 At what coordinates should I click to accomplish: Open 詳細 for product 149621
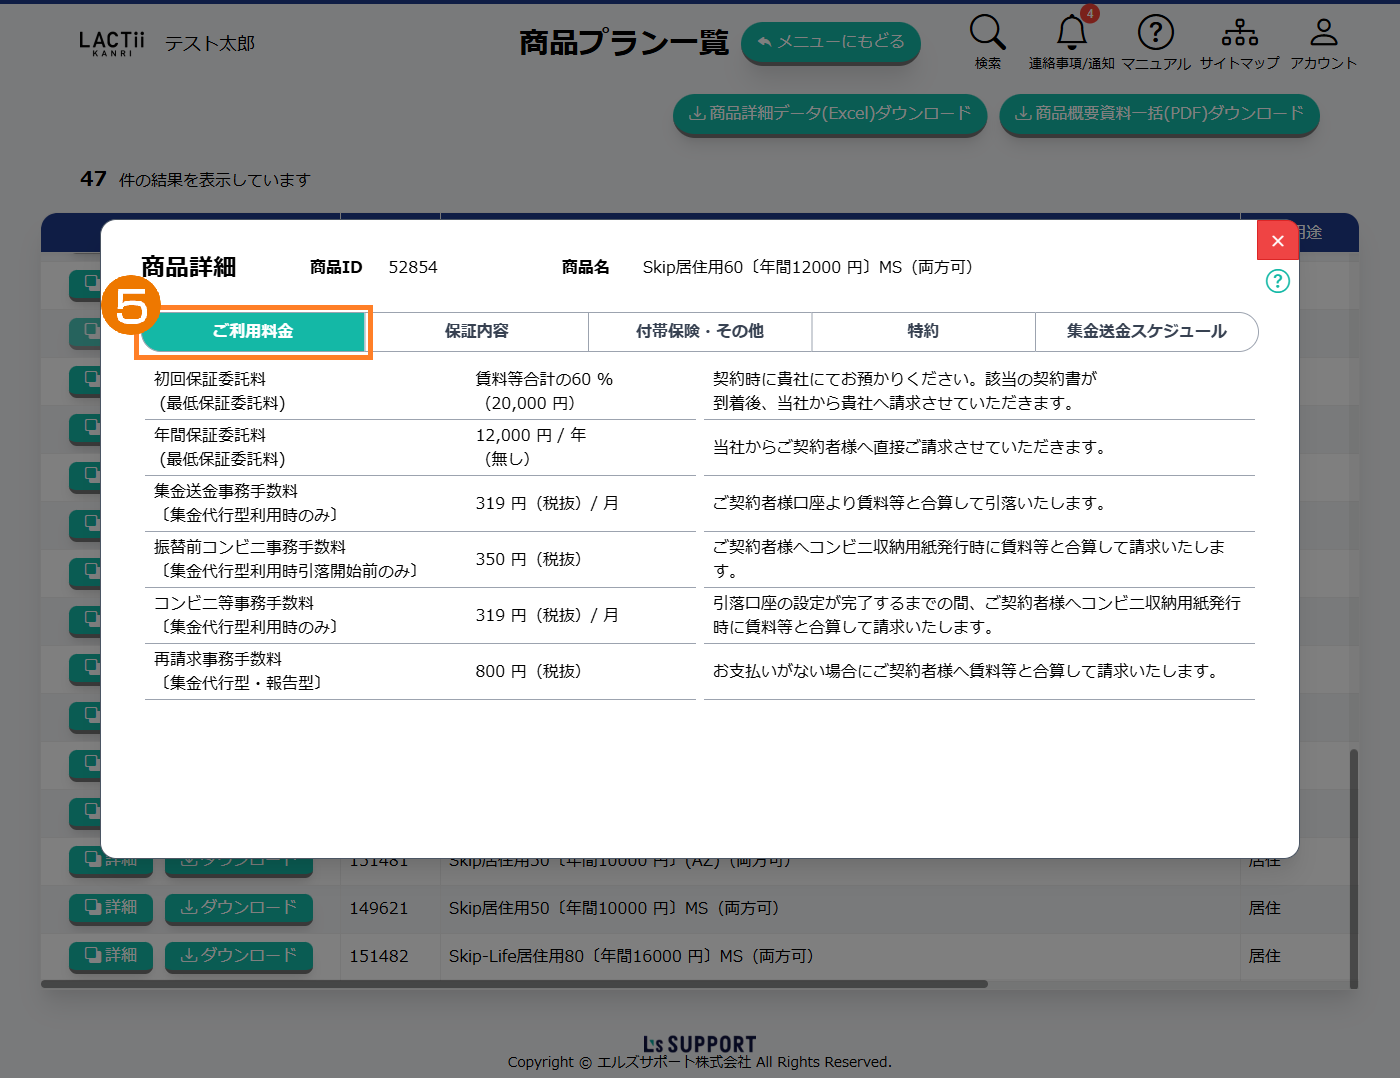point(111,907)
